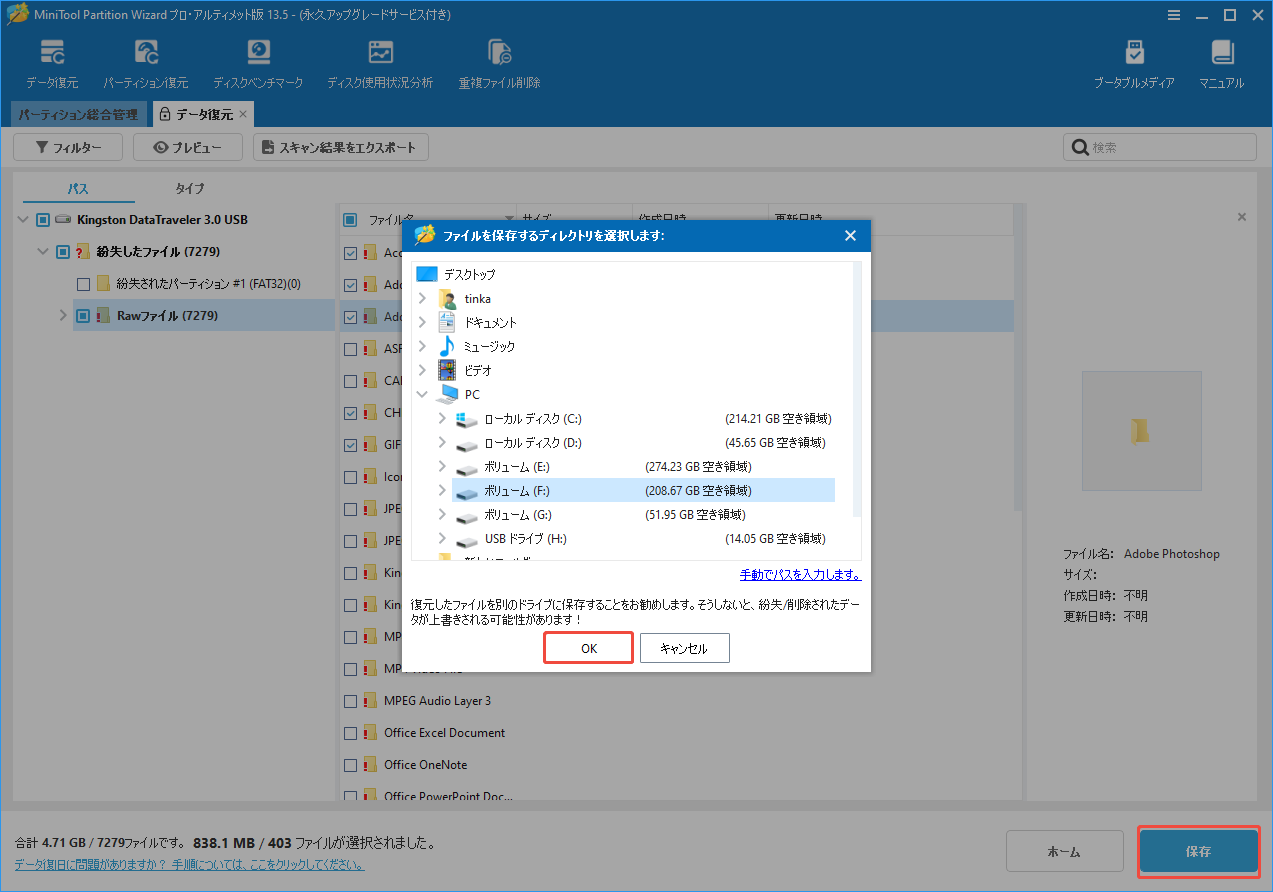
Task: Click the hamburger menu icon top right
Action: [1173, 15]
